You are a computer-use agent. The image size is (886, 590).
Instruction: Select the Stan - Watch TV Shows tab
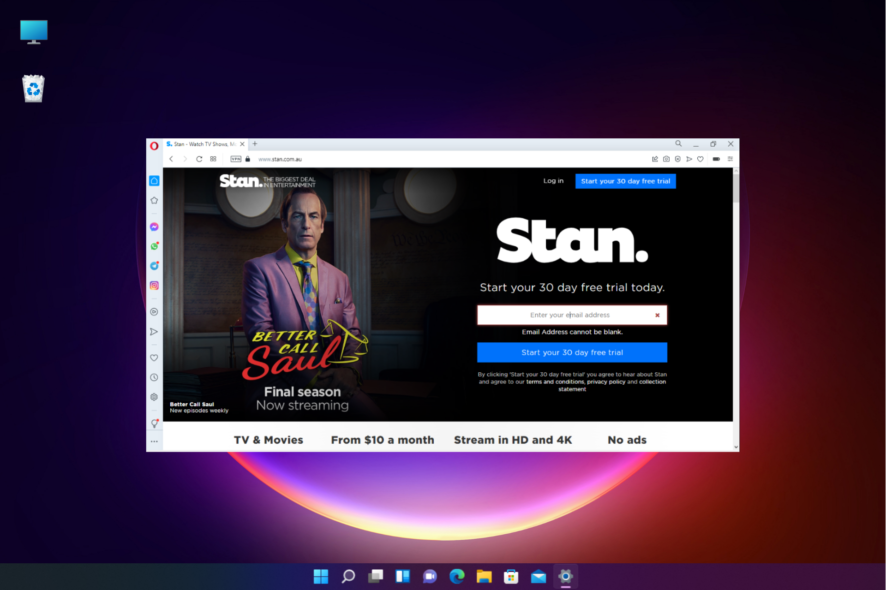(x=205, y=144)
